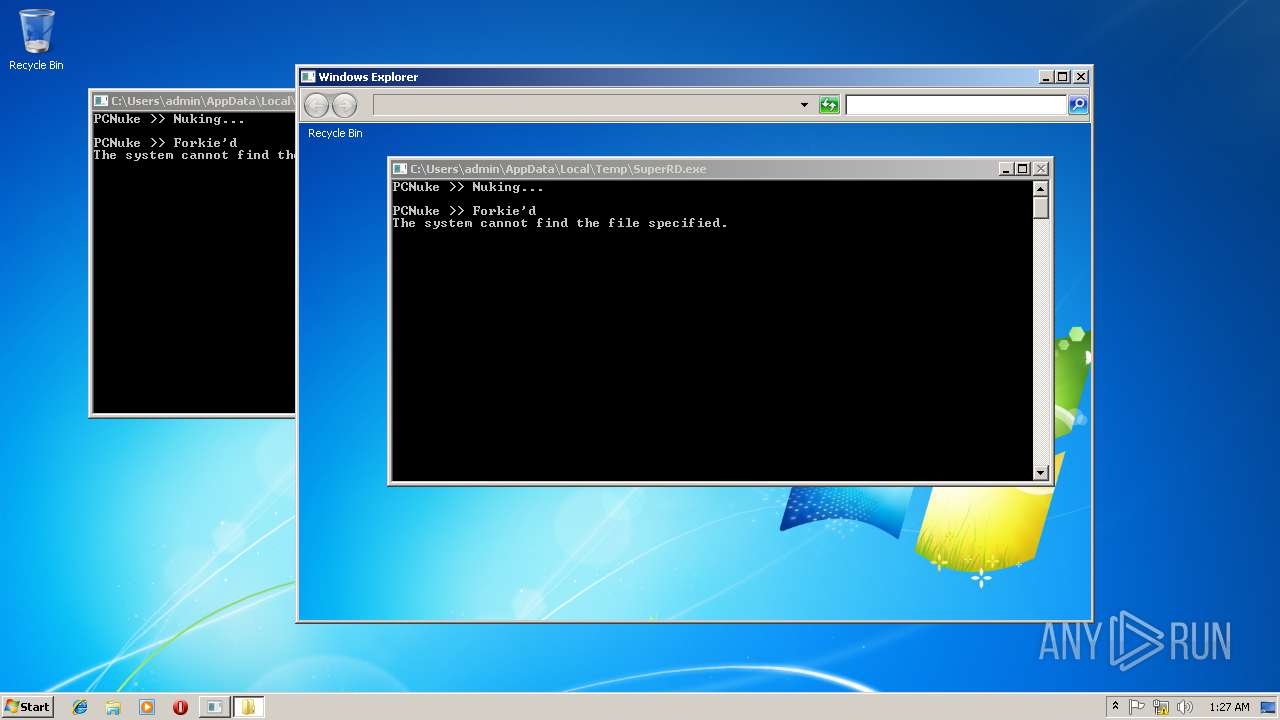Image resolution: width=1280 pixels, height=720 pixels.
Task: Click "The system cannot find the file specified." text
Action: [x=560, y=223]
